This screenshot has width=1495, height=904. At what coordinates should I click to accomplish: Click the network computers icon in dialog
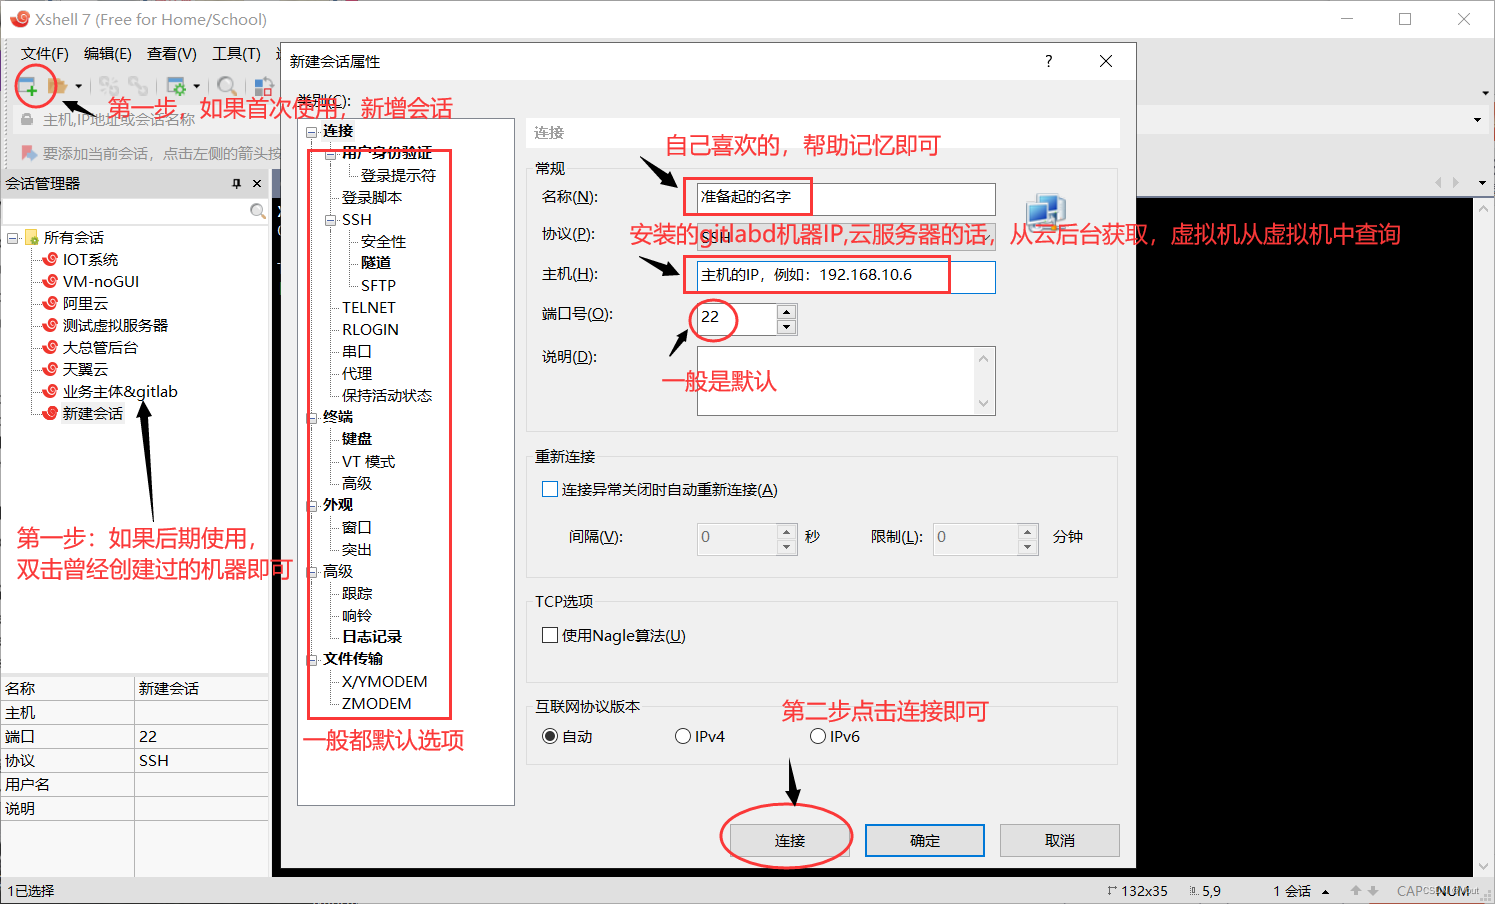click(x=1046, y=212)
